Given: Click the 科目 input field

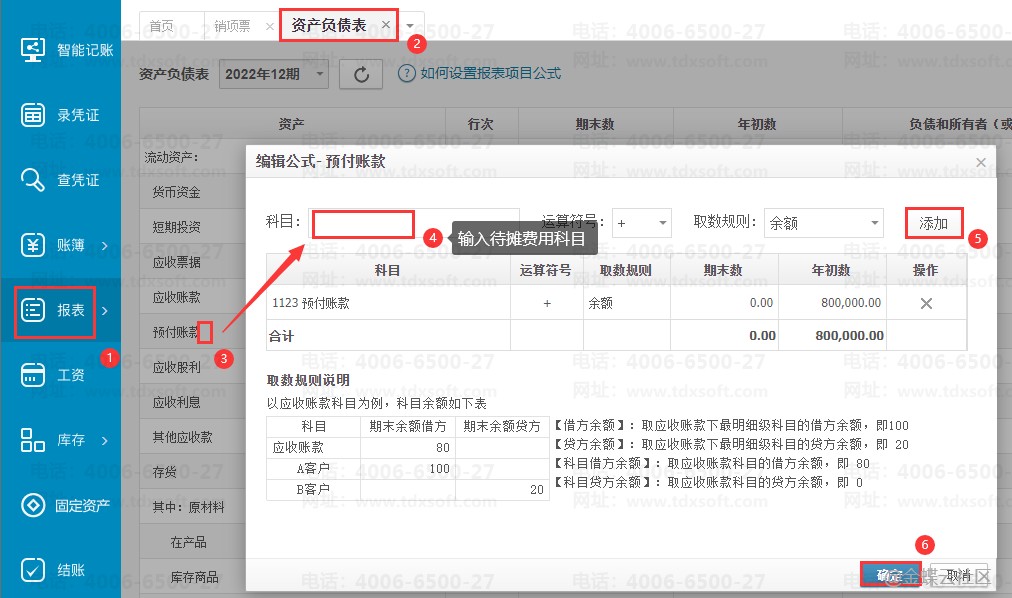Looking at the screenshot, I should (363, 224).
